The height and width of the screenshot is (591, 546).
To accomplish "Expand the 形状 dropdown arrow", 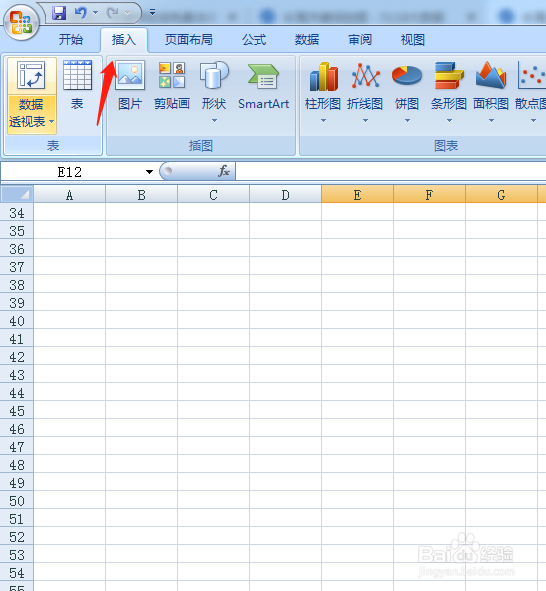I will click(x=214, y=121).
